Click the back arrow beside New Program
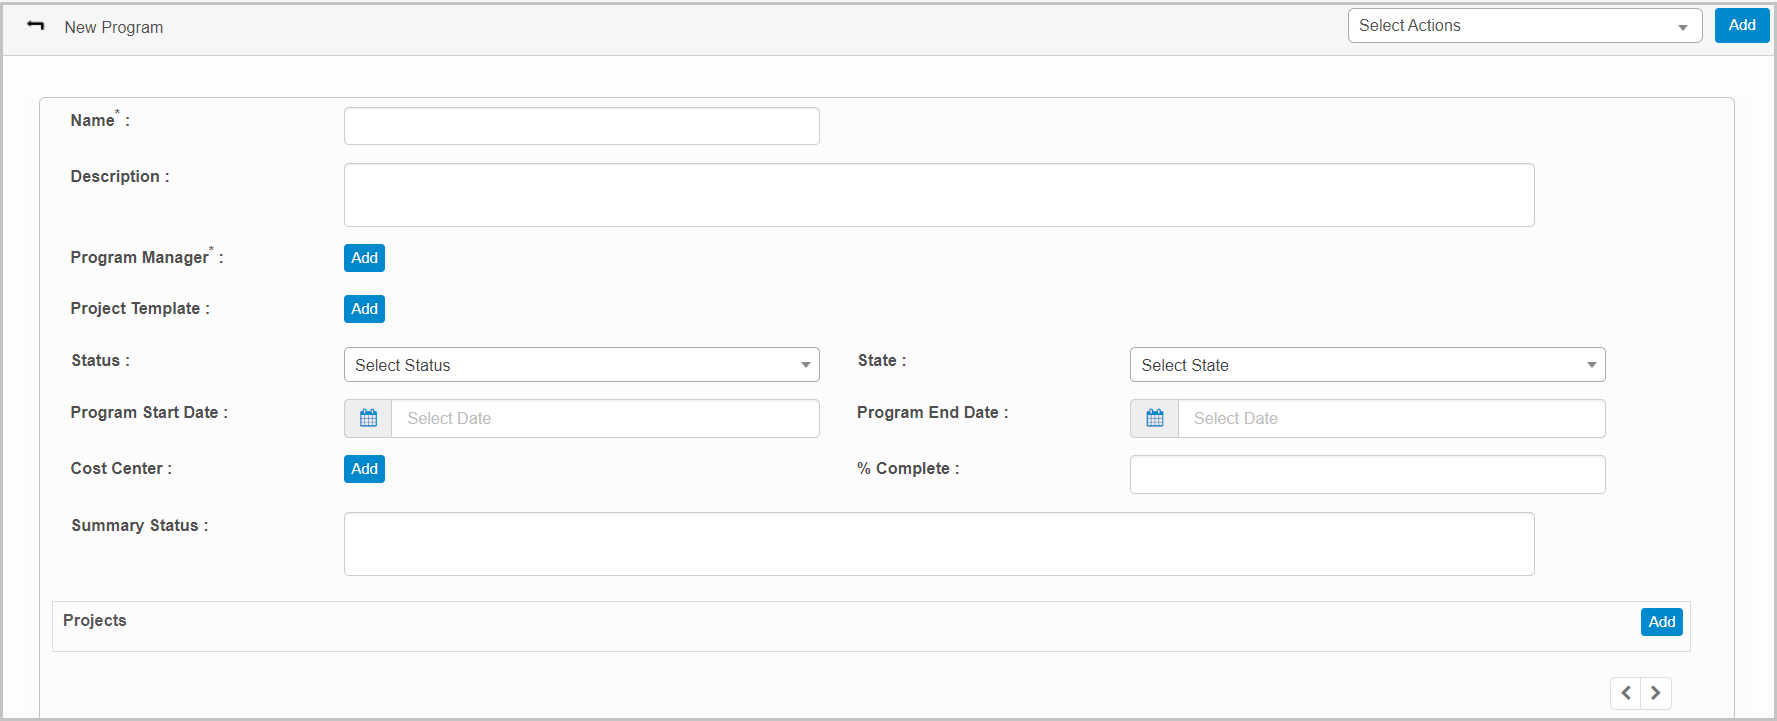The image size is (1777, 721). (x=36, y=26)
